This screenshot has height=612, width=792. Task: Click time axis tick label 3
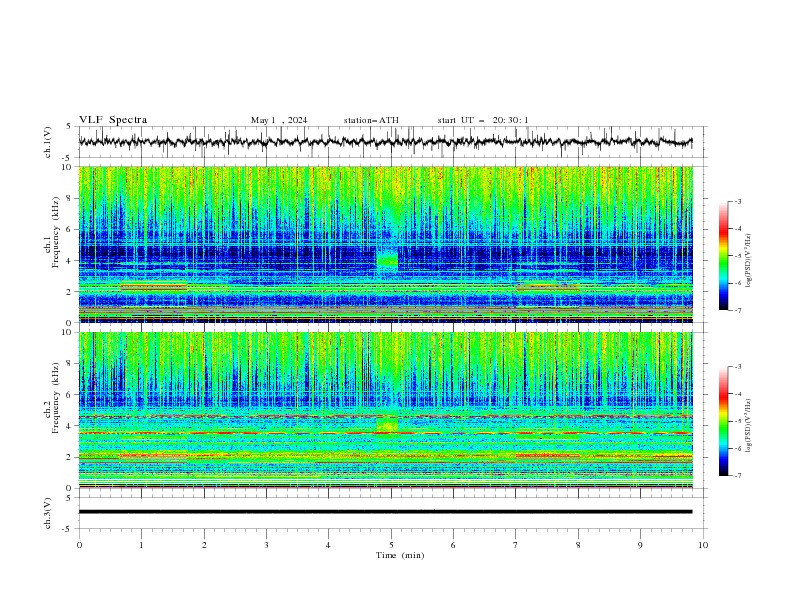click(x=266, y=545)
